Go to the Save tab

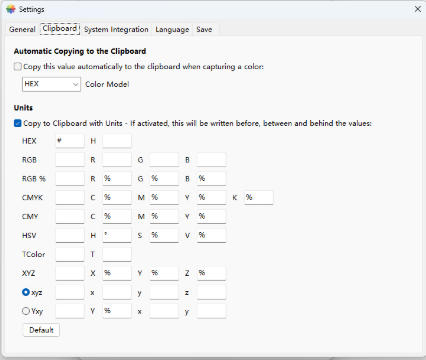204,29
